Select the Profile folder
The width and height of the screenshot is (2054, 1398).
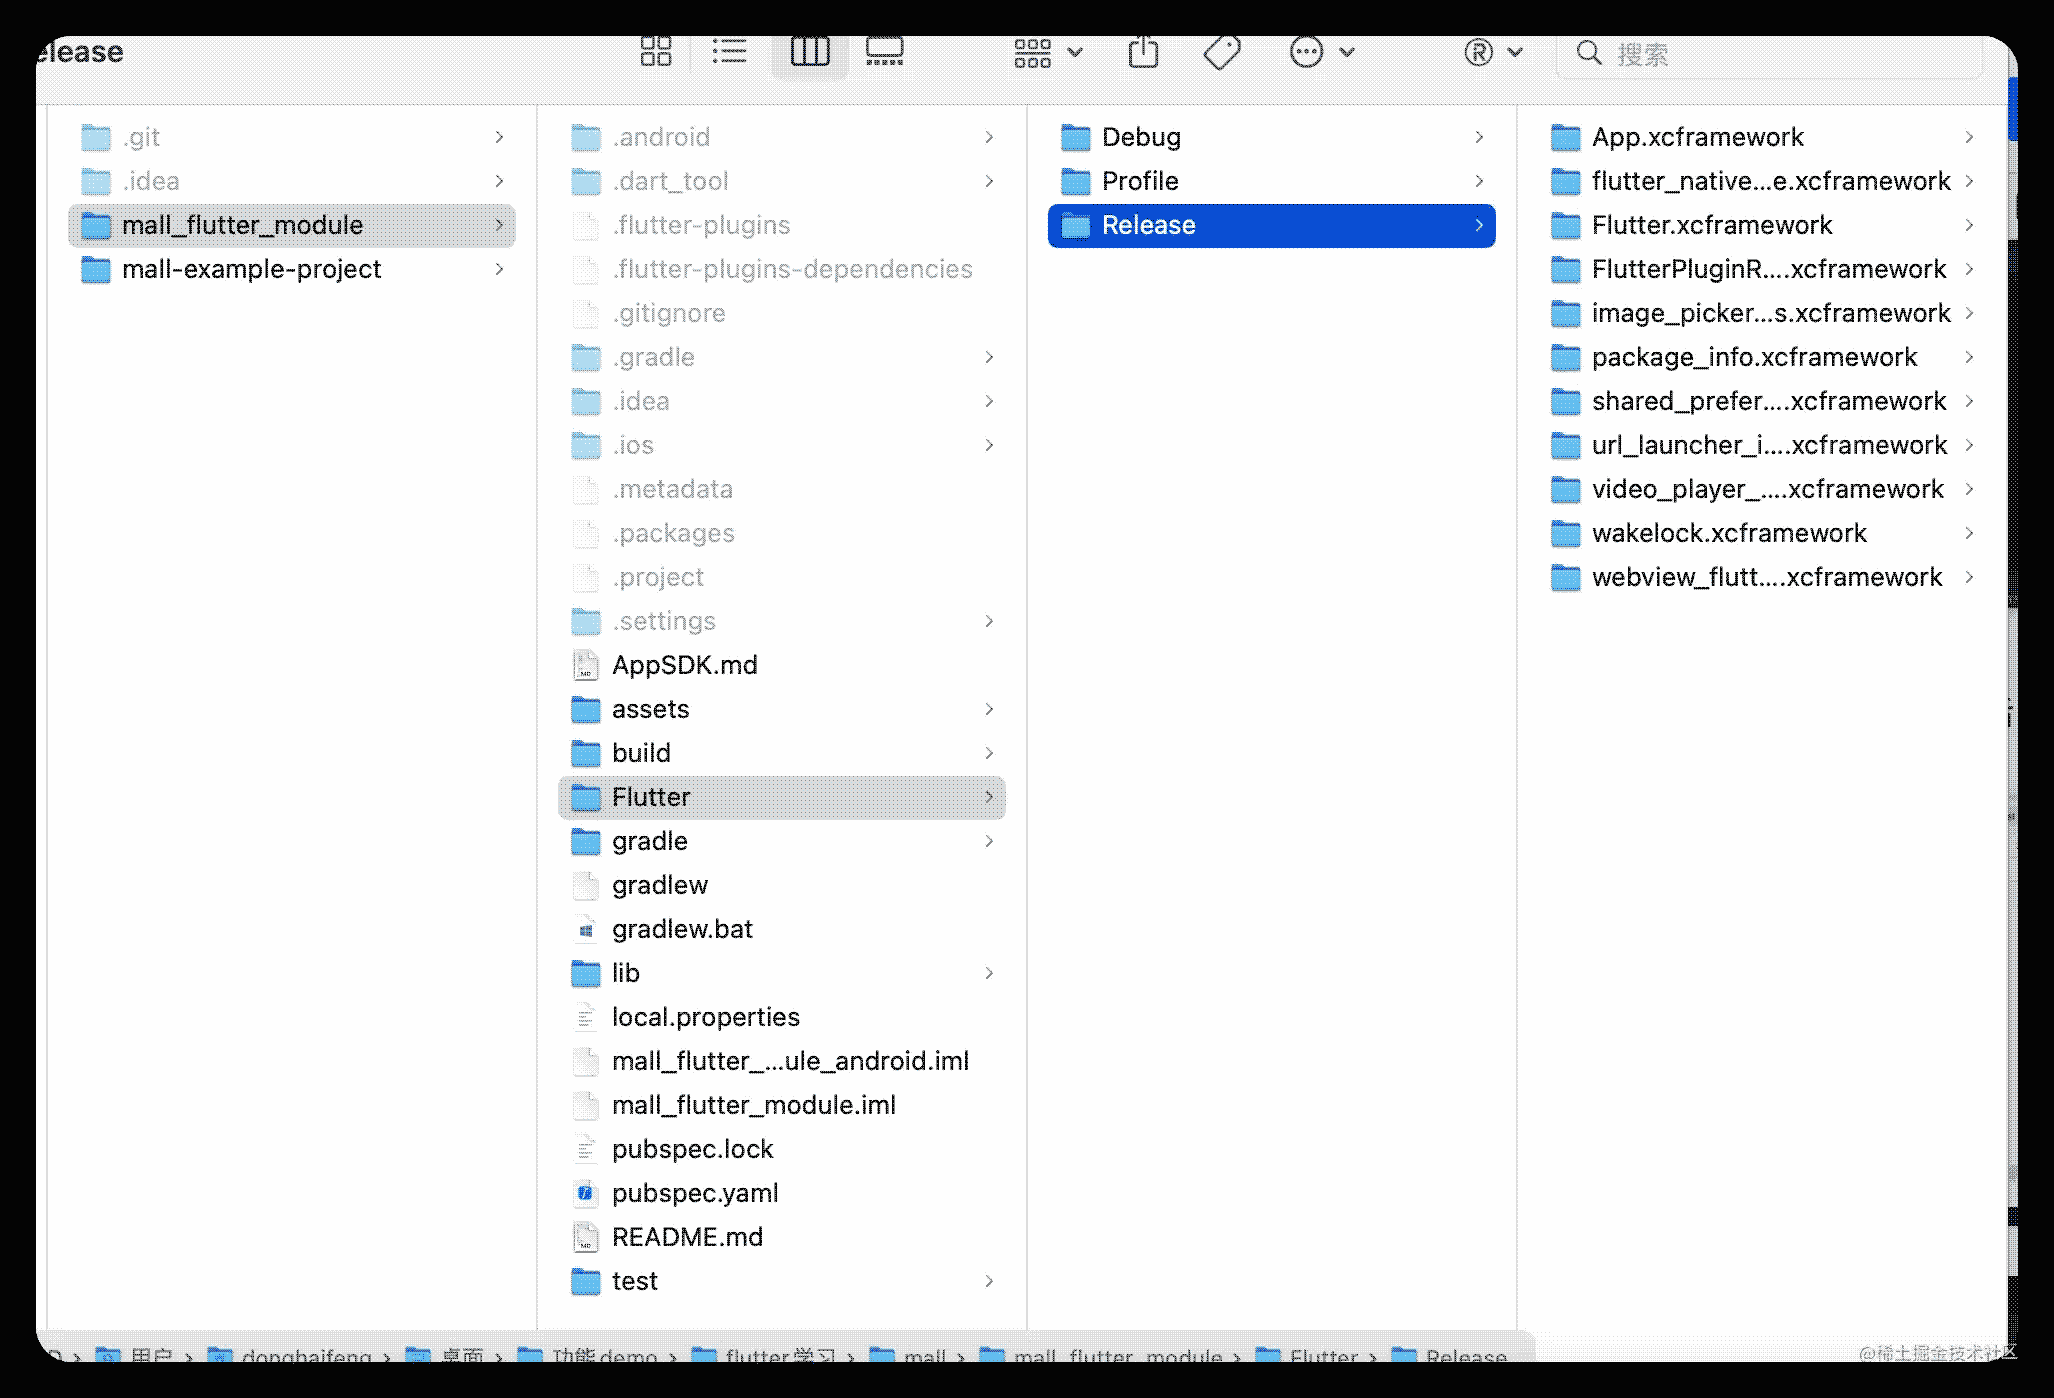click(1272, 181)
